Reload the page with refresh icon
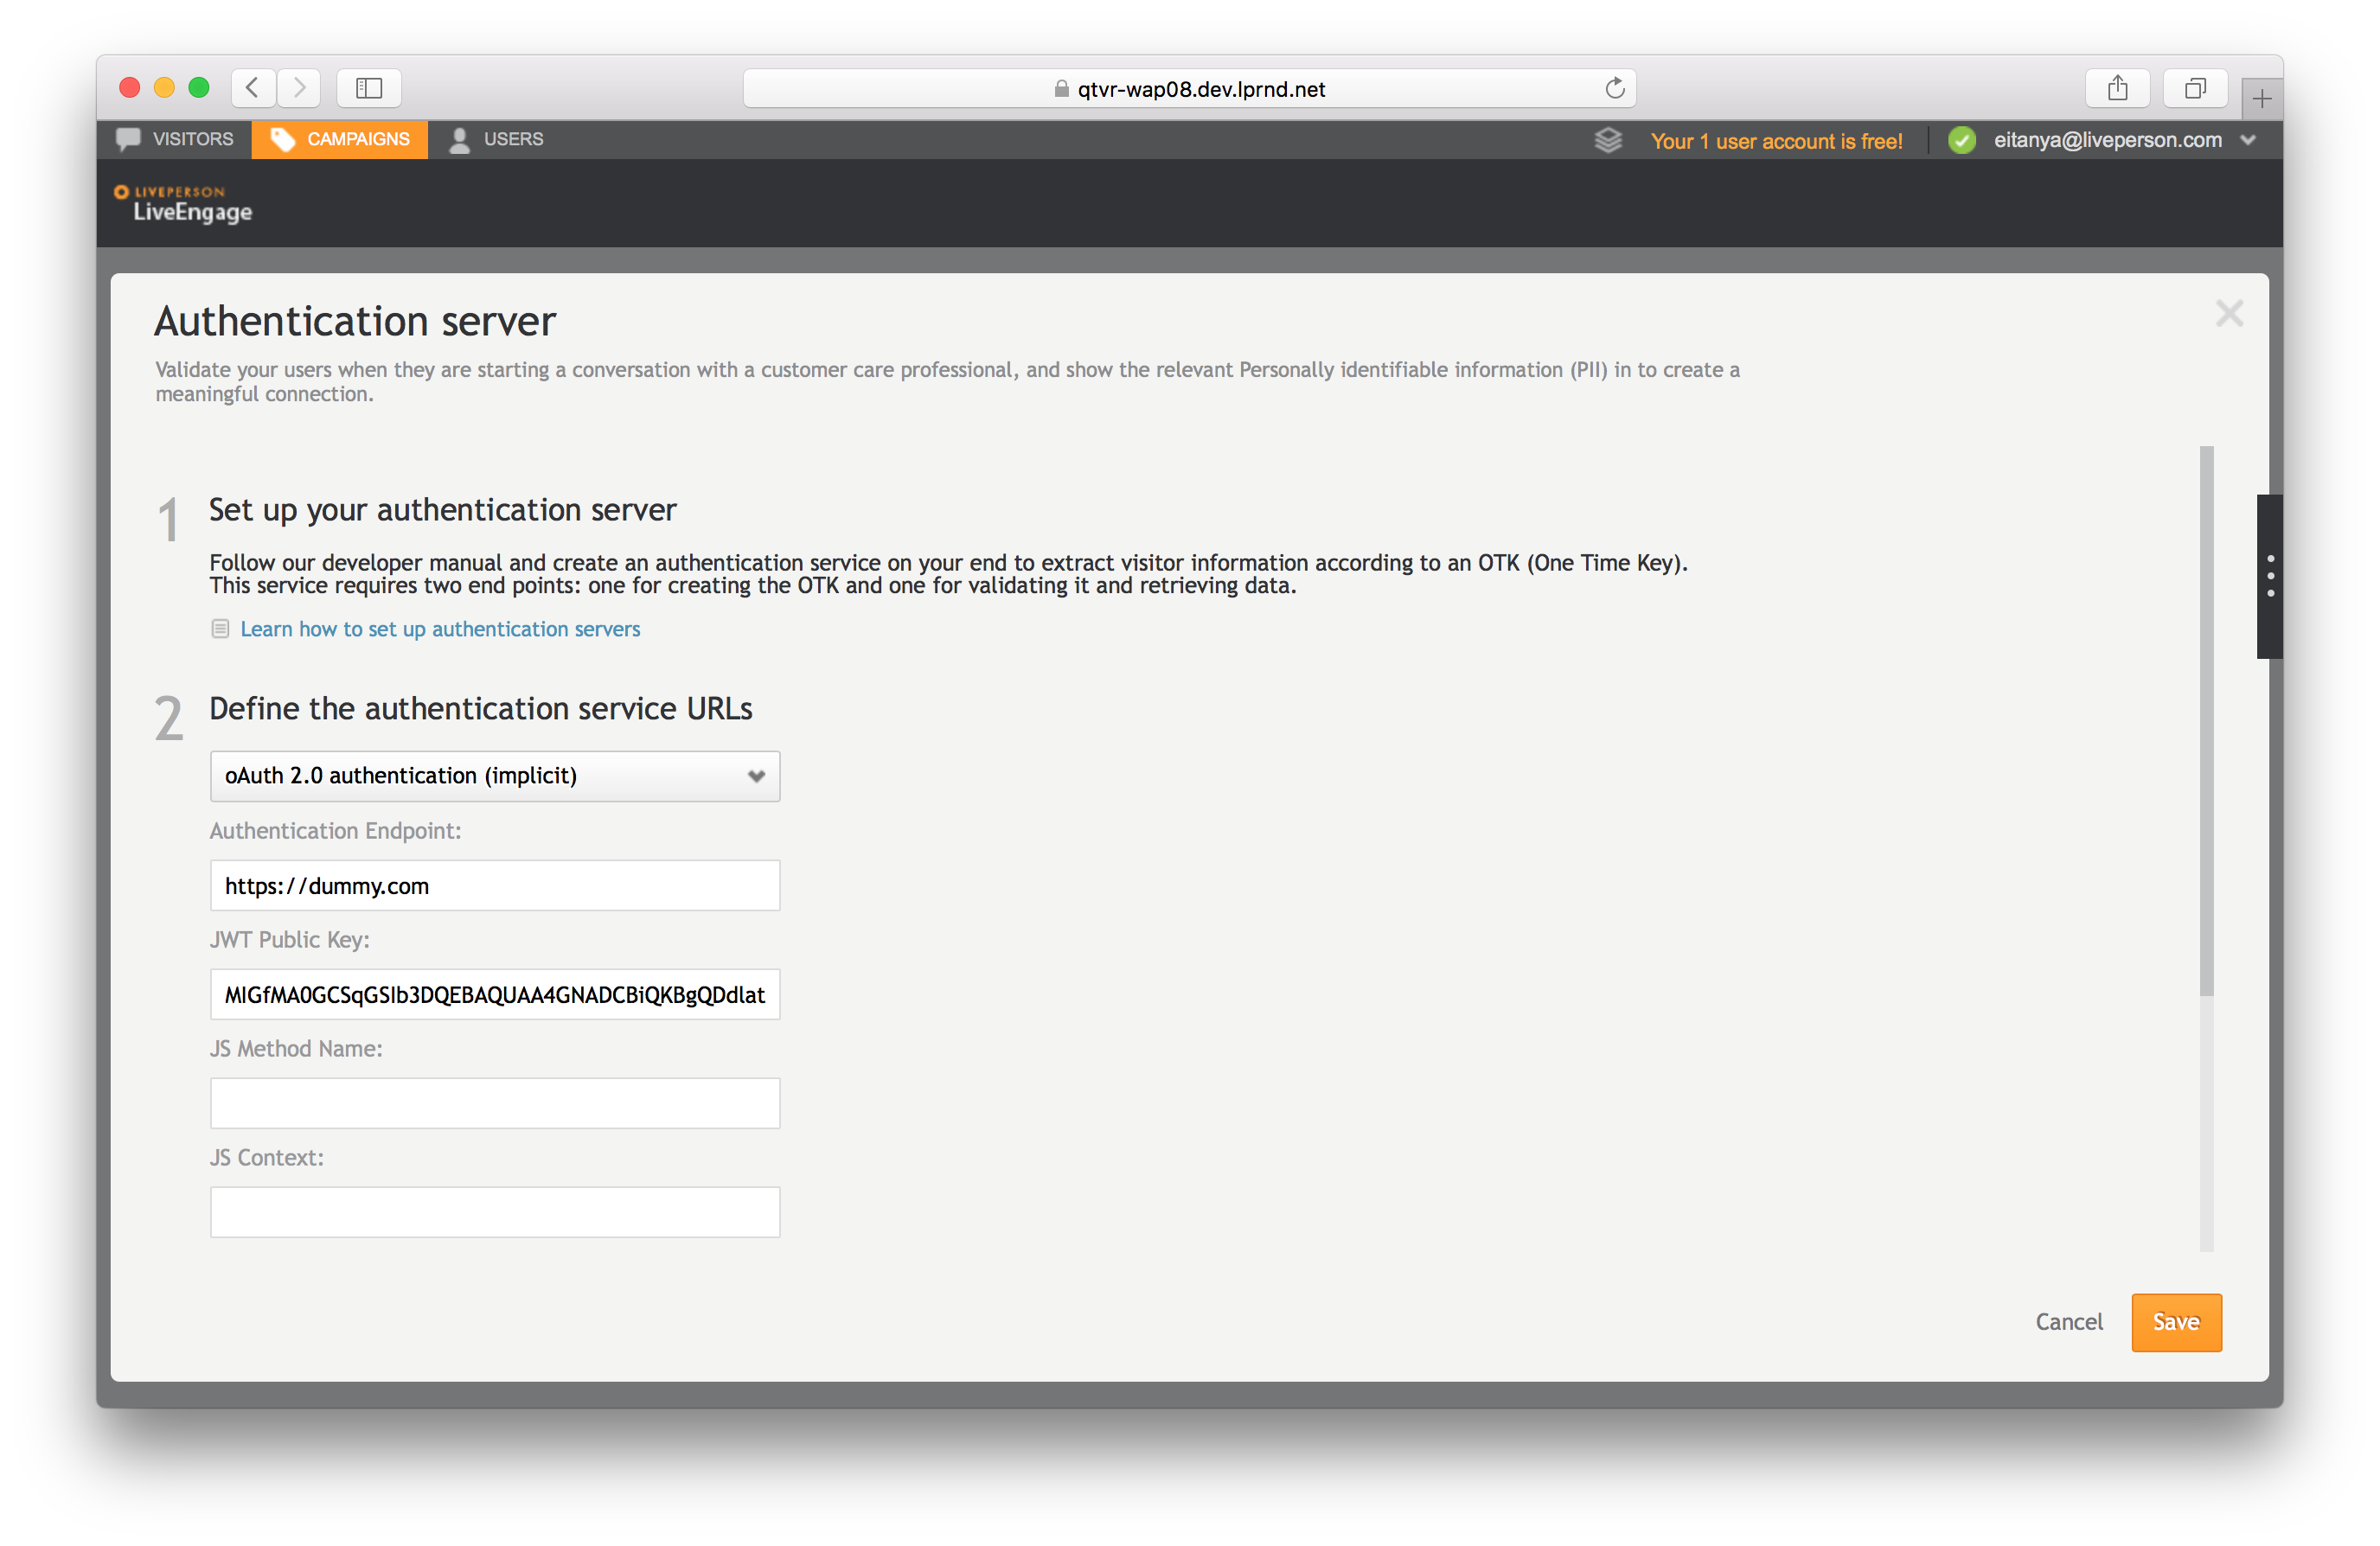Screen dimensions: 2380x1546 (x=1614, y=88)
